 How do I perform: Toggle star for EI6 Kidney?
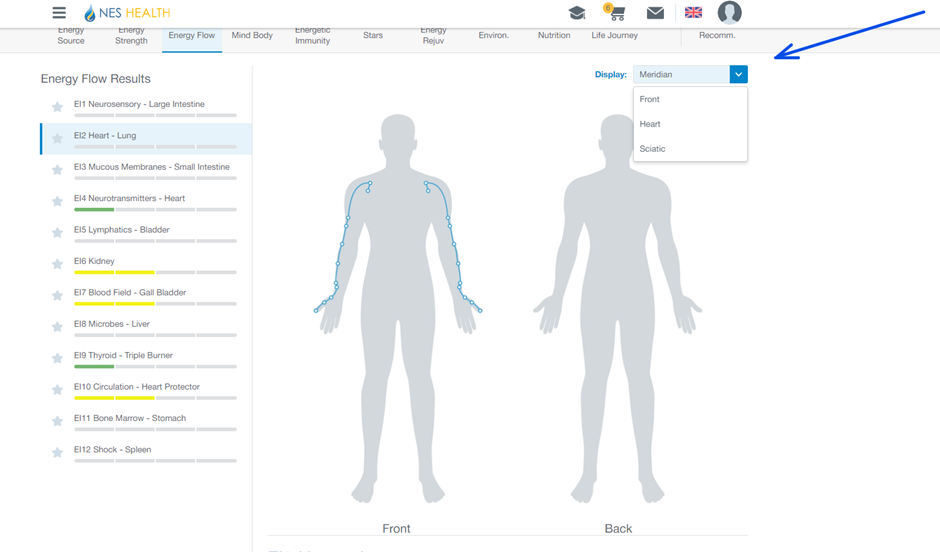click(x=58, y=264)
